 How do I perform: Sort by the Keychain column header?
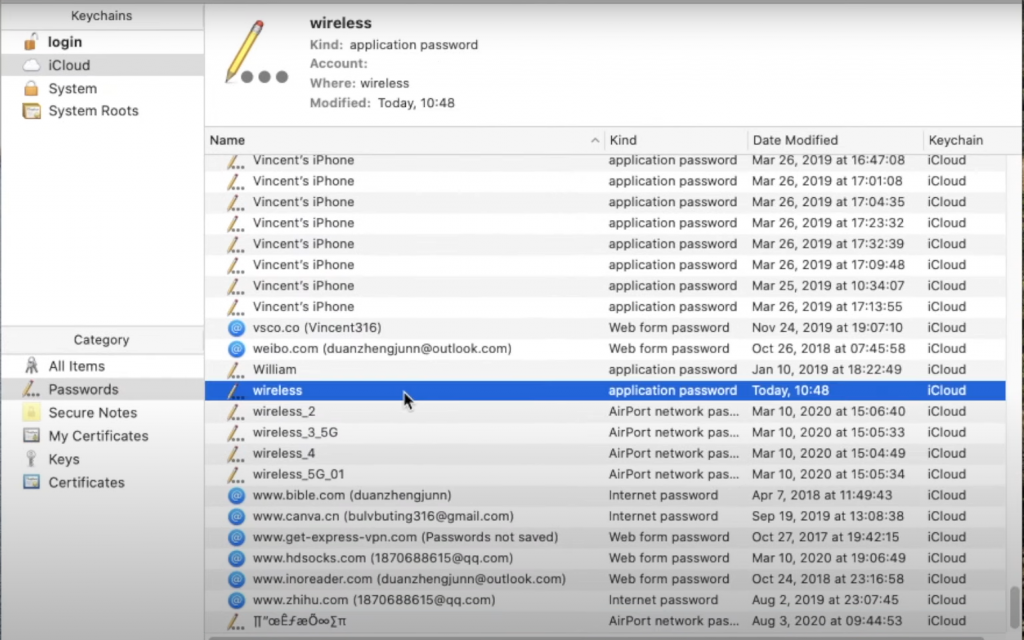click(x=955, y=140)
